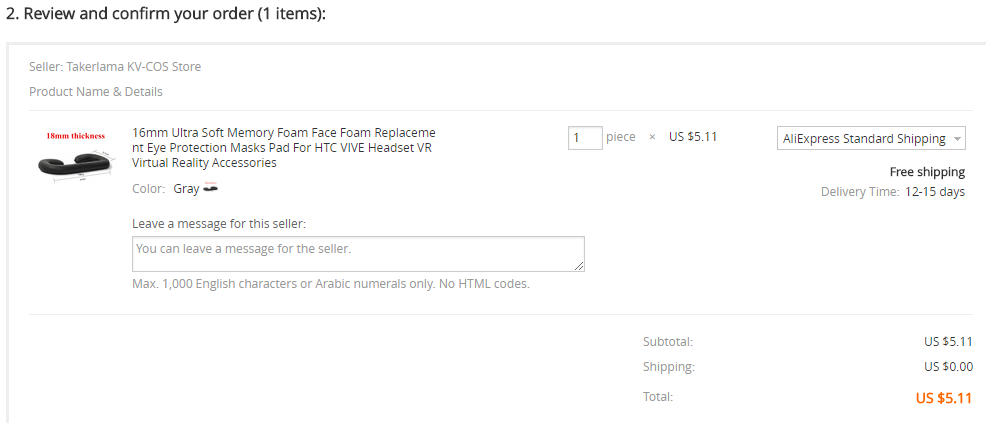Click the US $5.11 unit price
Image resolution: width=986 pixels, height=423 pixels.
tap(693, 137)
